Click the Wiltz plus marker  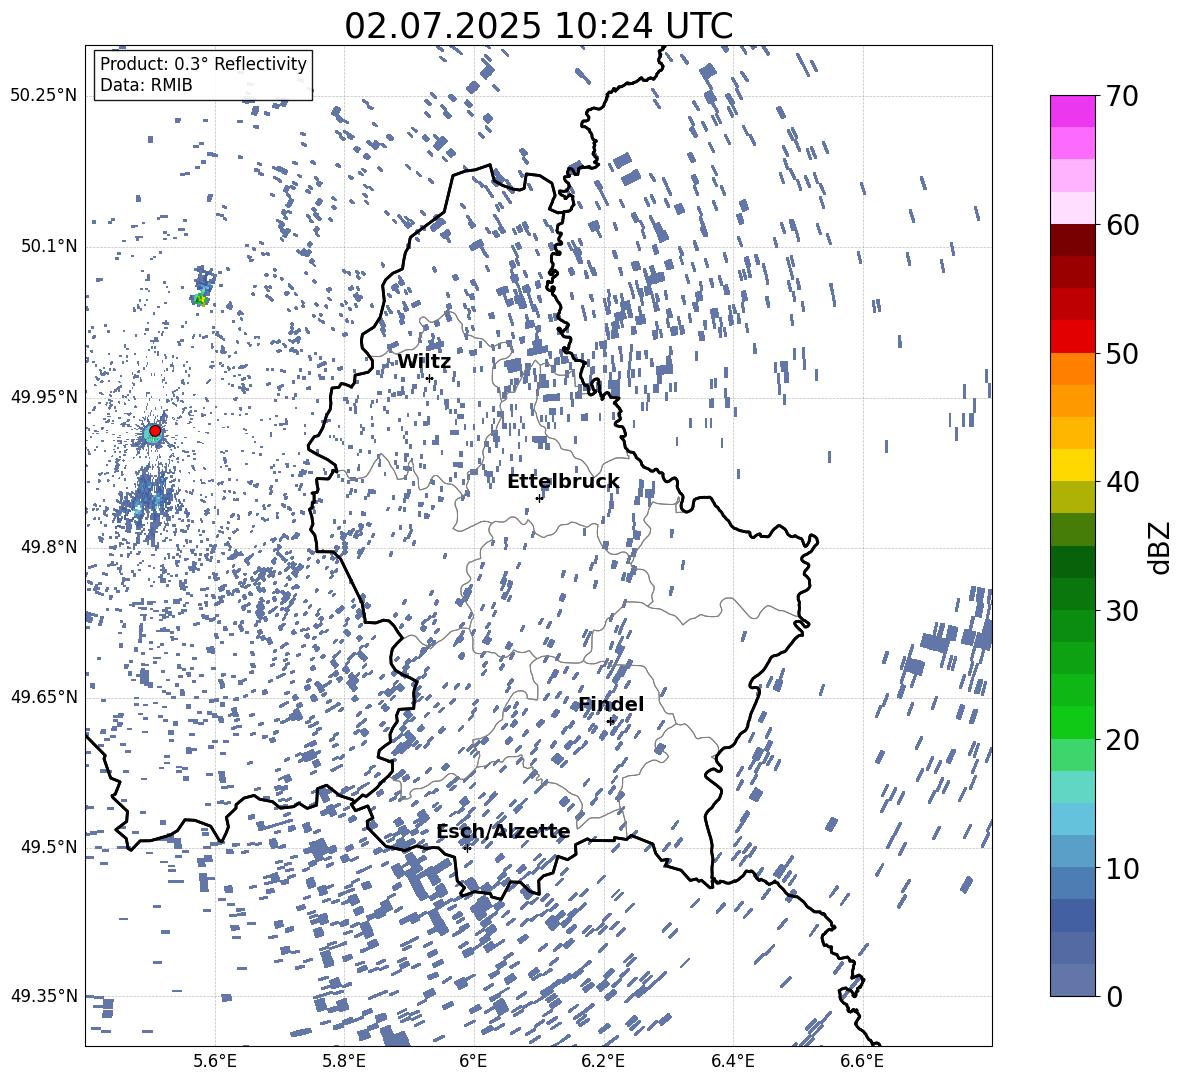pos(430,378)
